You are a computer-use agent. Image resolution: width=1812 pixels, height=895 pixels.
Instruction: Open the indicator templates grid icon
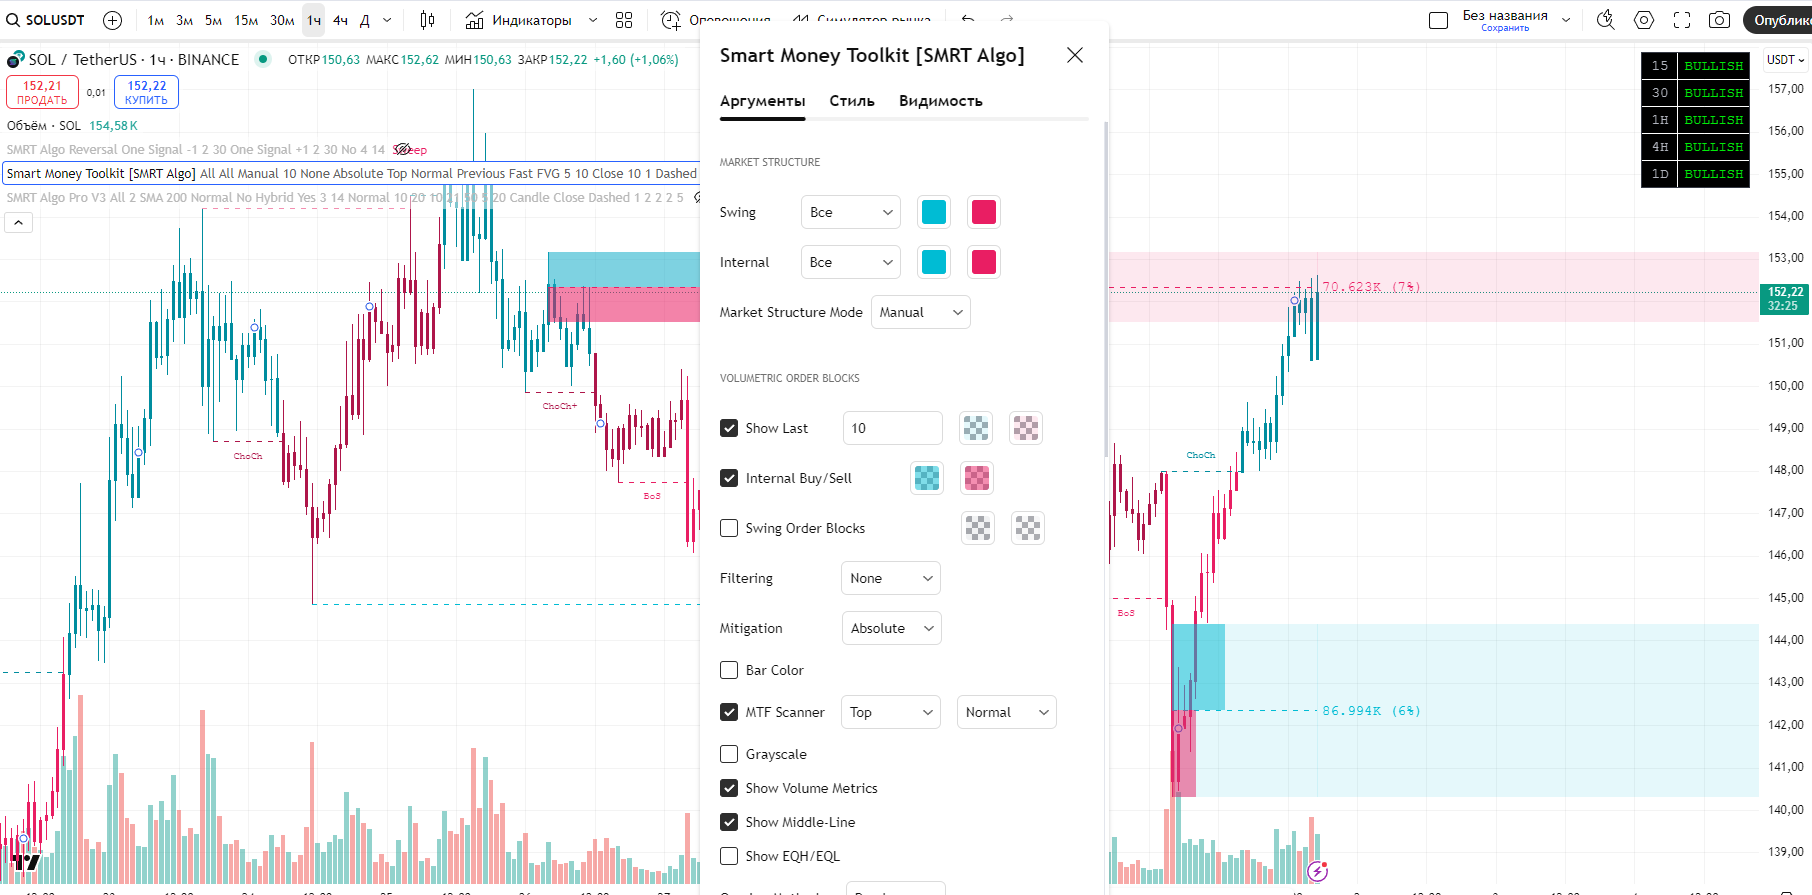pyautogui.click(x=624, y=20)
